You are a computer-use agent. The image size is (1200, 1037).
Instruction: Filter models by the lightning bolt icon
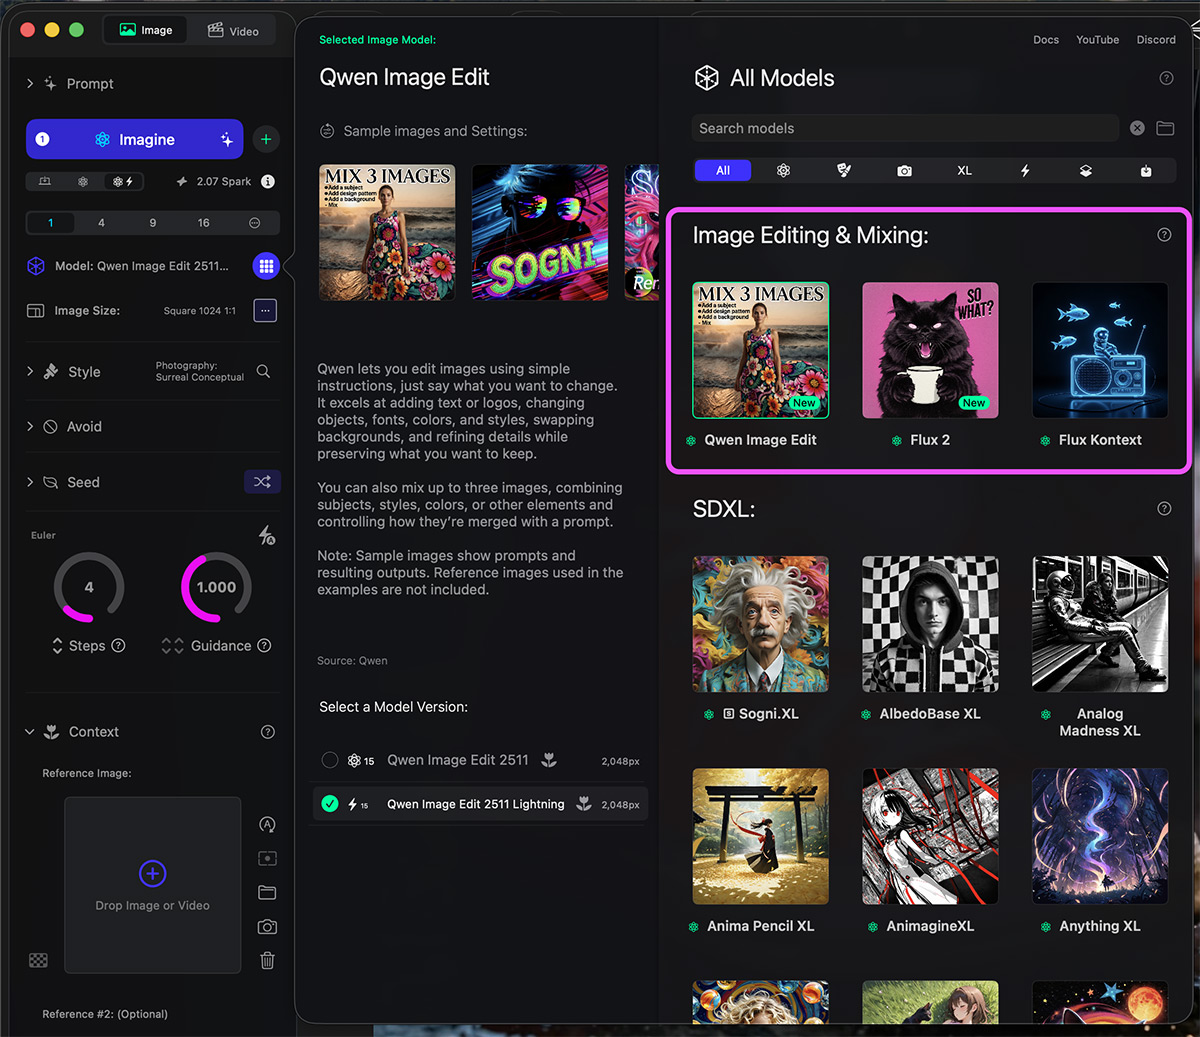pos(1025,171)
